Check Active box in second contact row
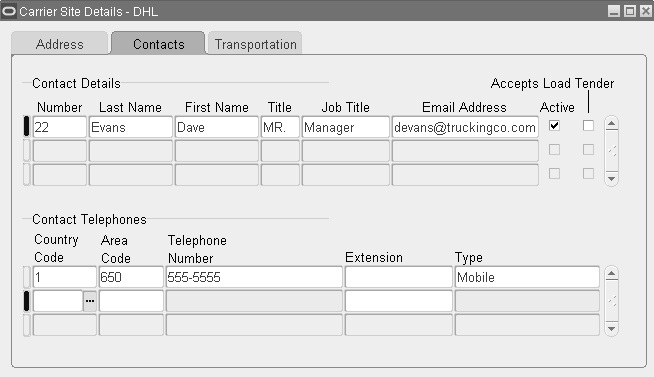The width and height of the screenshot is (654, 377). pyautogui.click(x=554, y=150)
